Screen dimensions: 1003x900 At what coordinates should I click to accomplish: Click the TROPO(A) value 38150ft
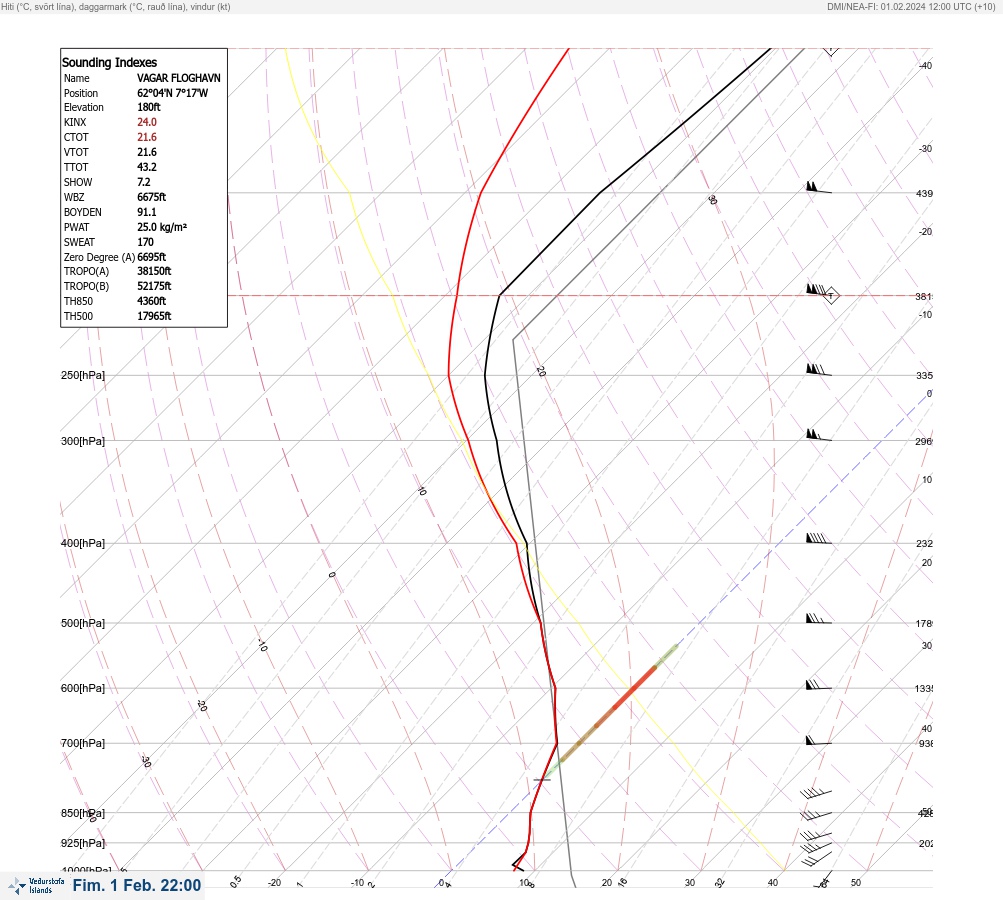pyautogui.click(x=154, y=271)
